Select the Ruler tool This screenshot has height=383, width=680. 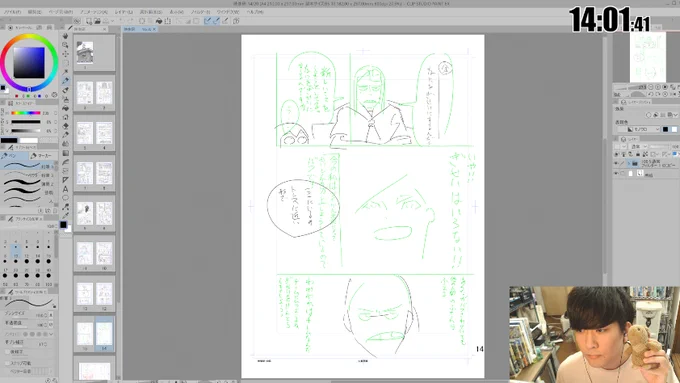point(65,180)
